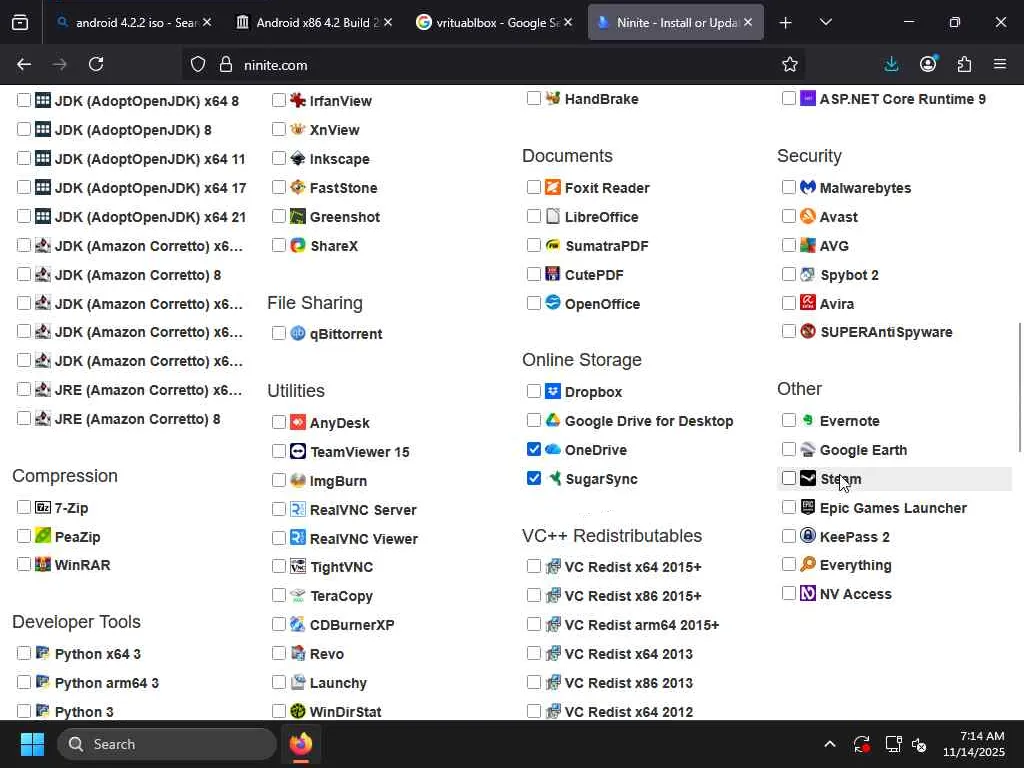Click the RealVNC Viewer label

tap(364, 539)
